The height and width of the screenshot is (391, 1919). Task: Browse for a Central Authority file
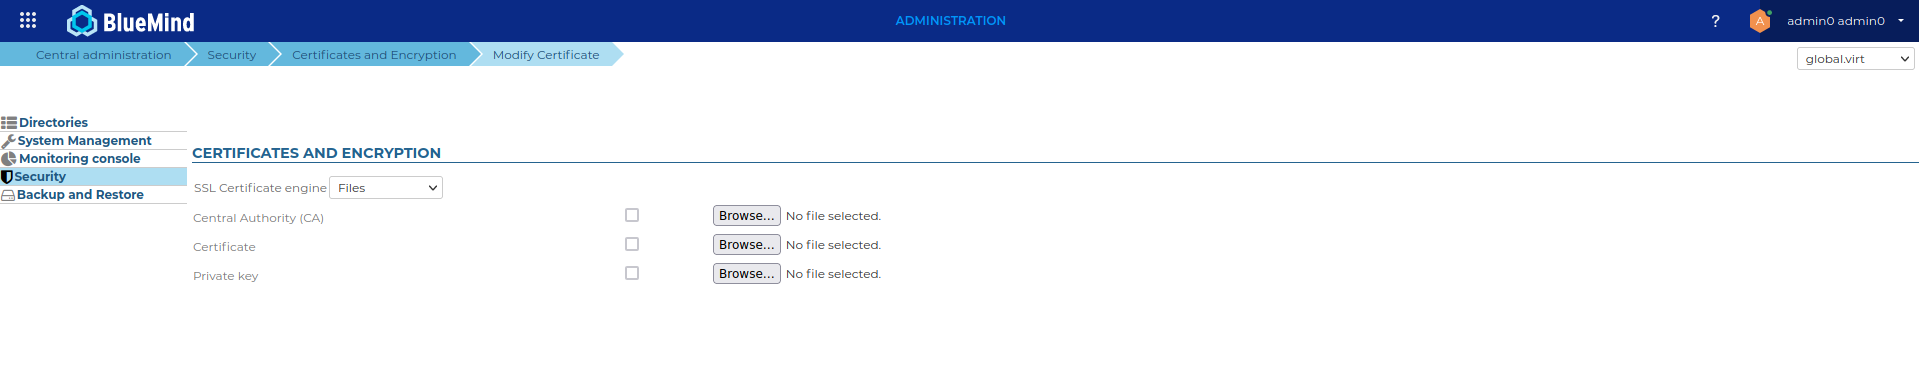point(747,216)
